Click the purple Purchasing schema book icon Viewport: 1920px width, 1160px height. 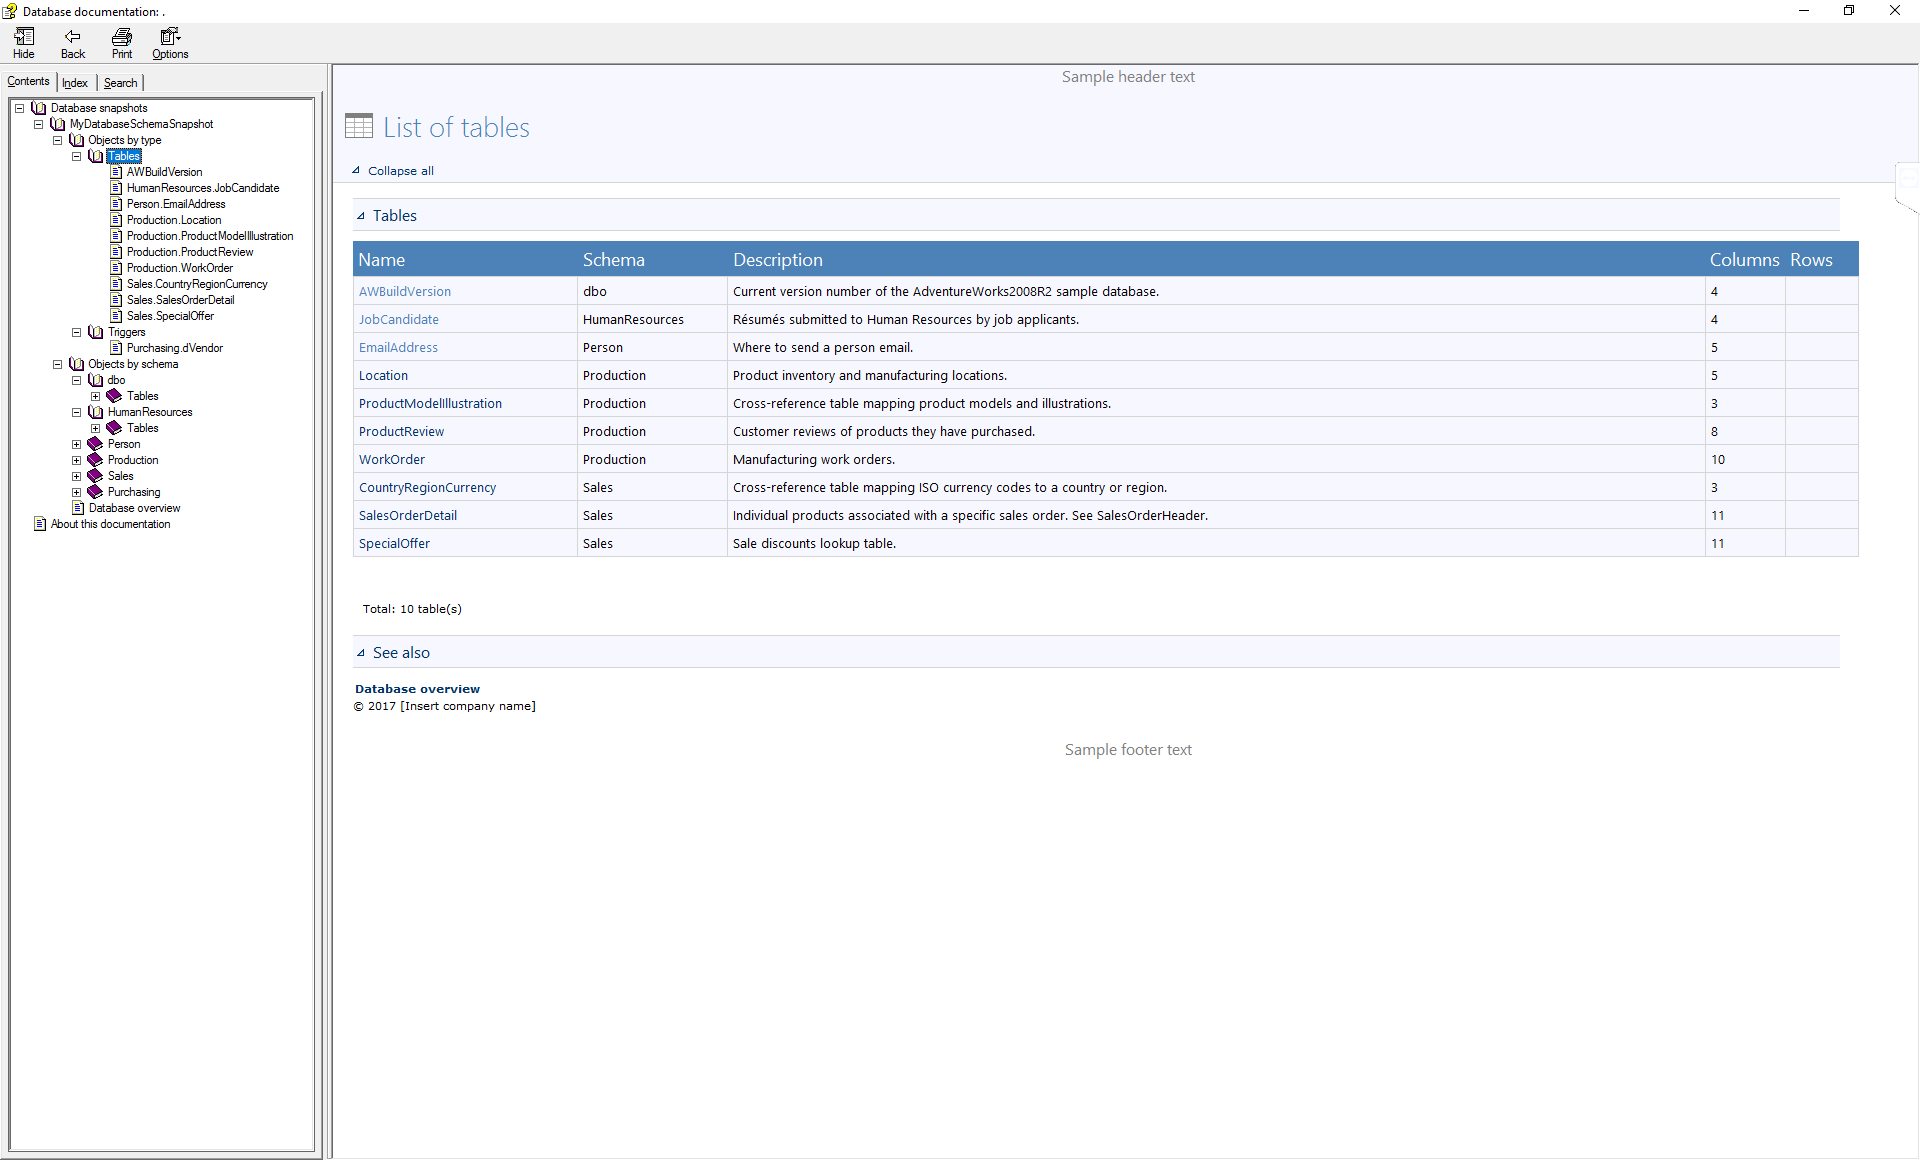tap(95, 492)
